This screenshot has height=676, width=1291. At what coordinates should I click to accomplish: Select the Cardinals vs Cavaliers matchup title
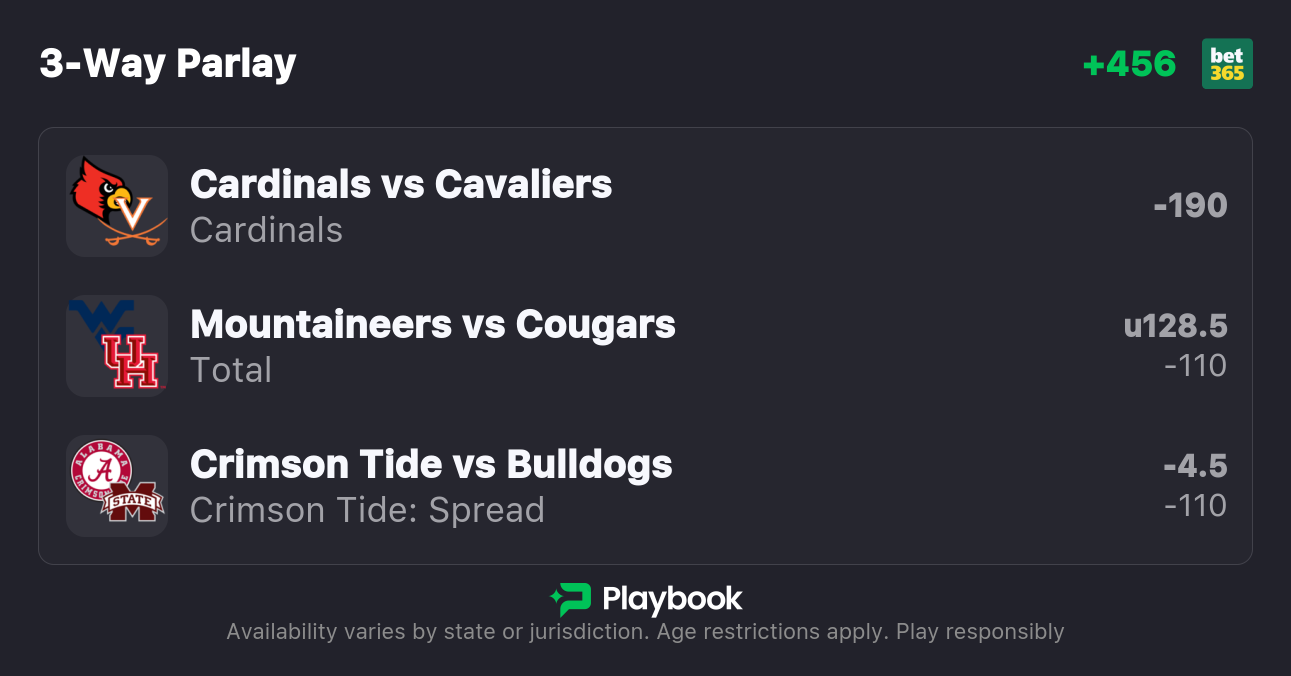401,184
